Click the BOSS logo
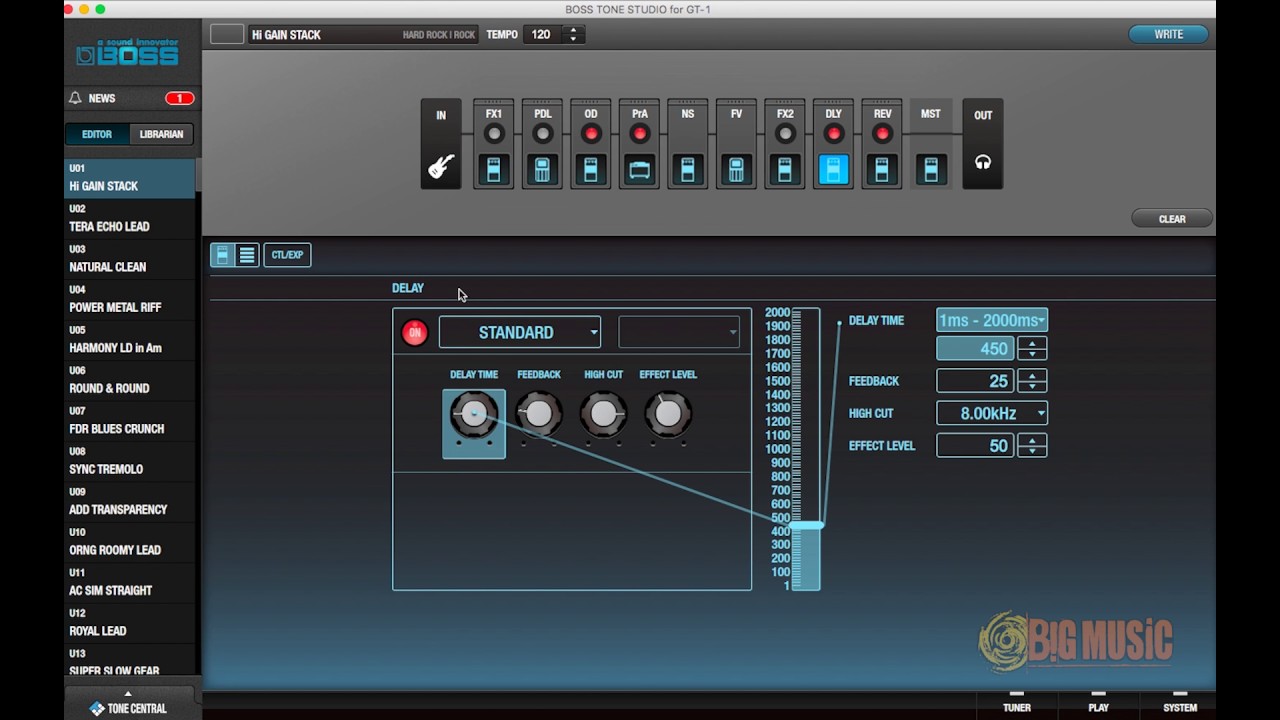Screen dimensions: 1280x720 pos(128,52)
